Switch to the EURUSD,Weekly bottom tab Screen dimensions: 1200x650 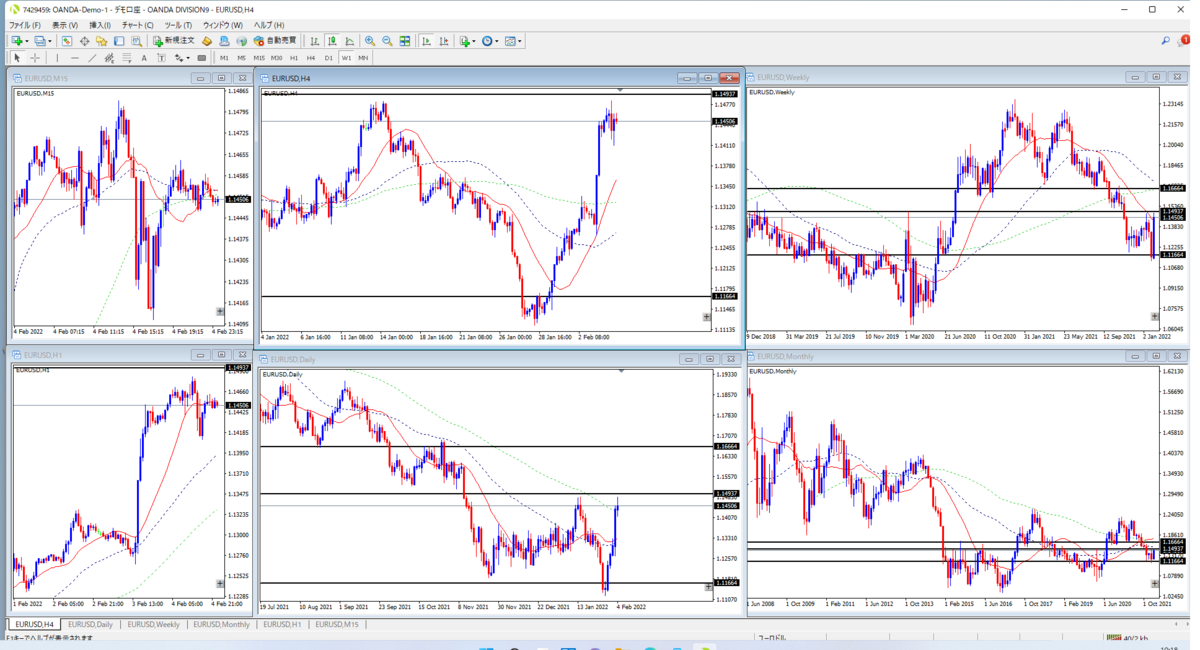[153, 624]
